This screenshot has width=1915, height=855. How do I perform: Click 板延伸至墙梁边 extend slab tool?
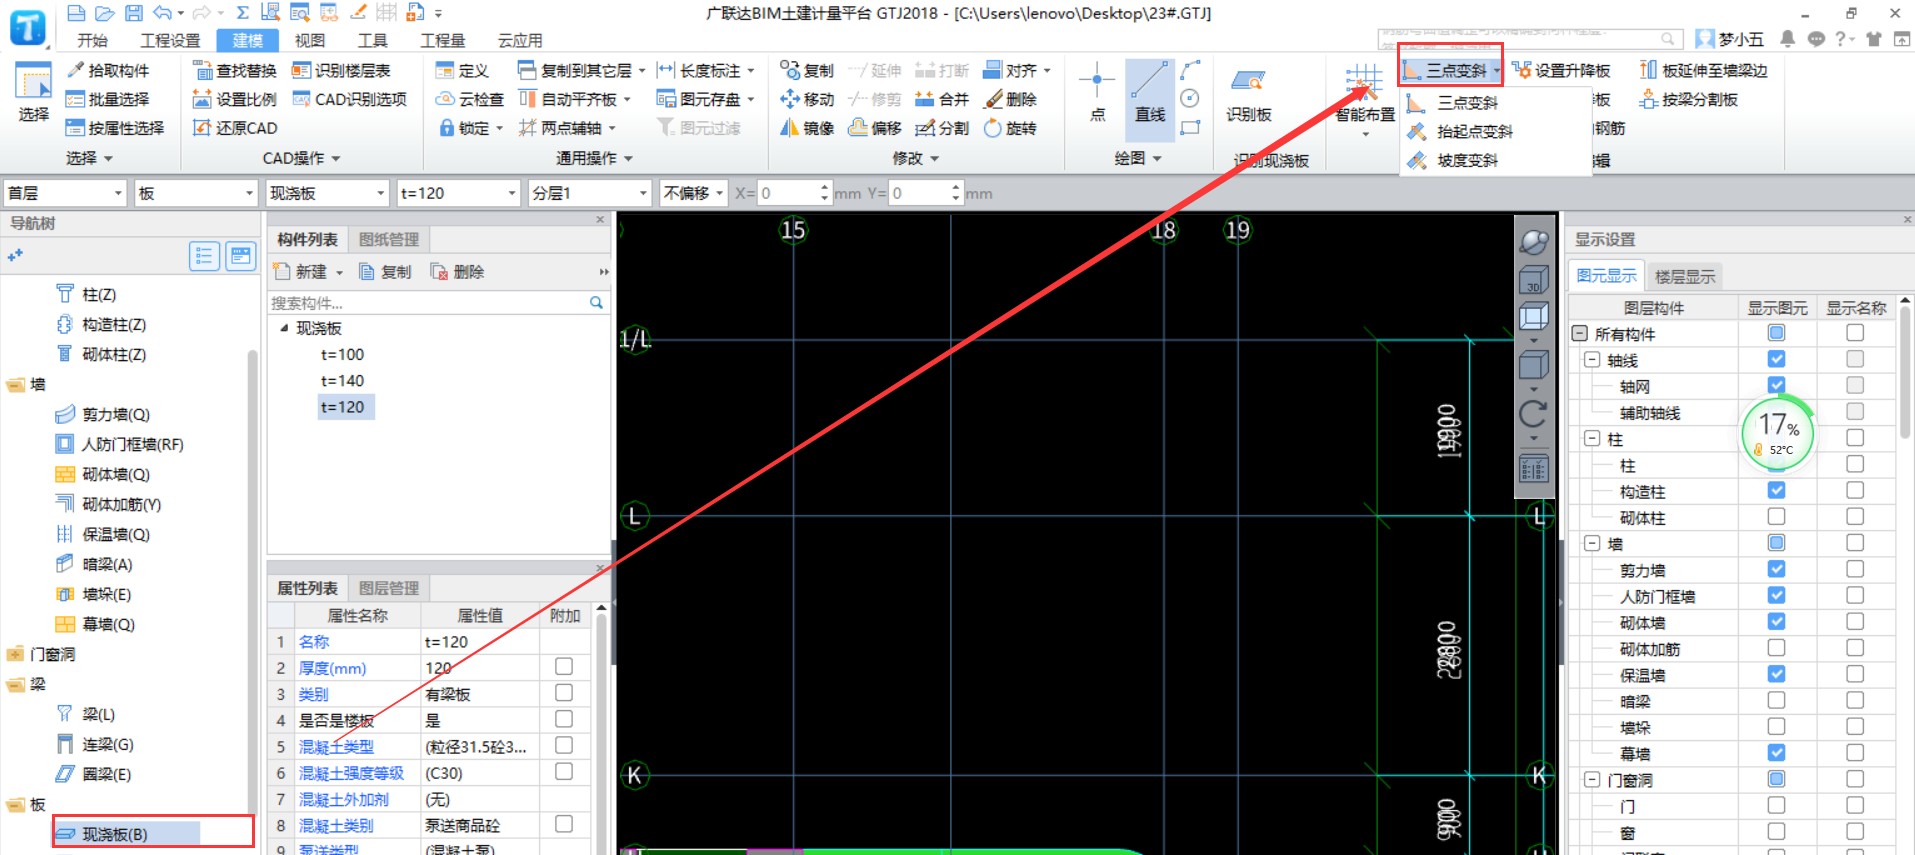coord(1704,70)
